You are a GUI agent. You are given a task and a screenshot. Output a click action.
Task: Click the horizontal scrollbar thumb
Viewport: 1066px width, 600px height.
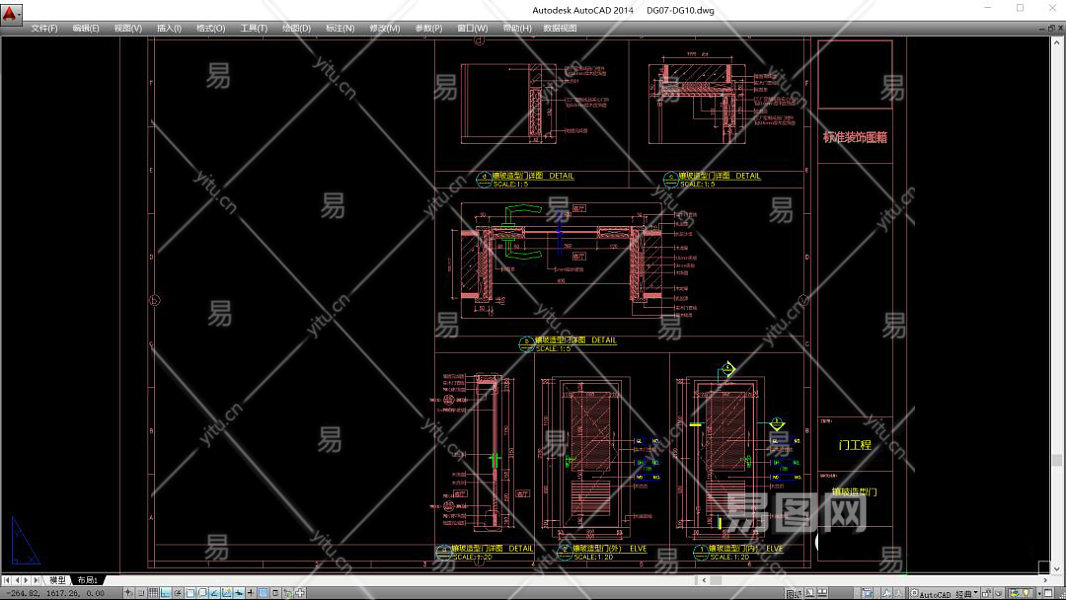pyautogui.click(x=715, y=580)
